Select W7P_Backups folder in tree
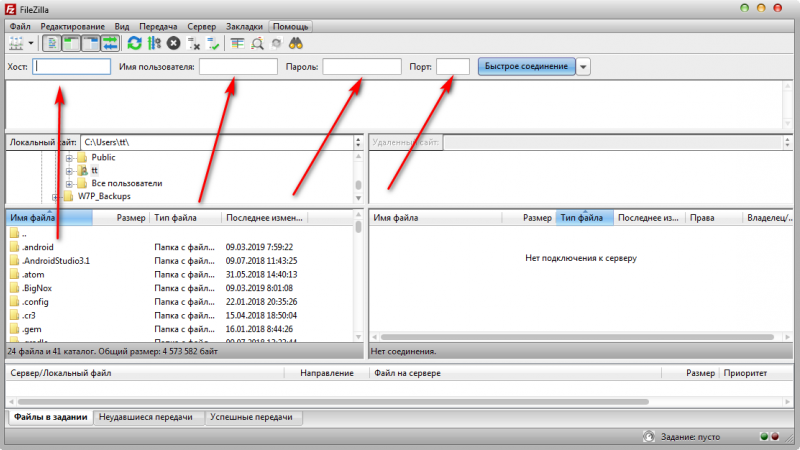 pyautogui.click(x=104, y=196)
